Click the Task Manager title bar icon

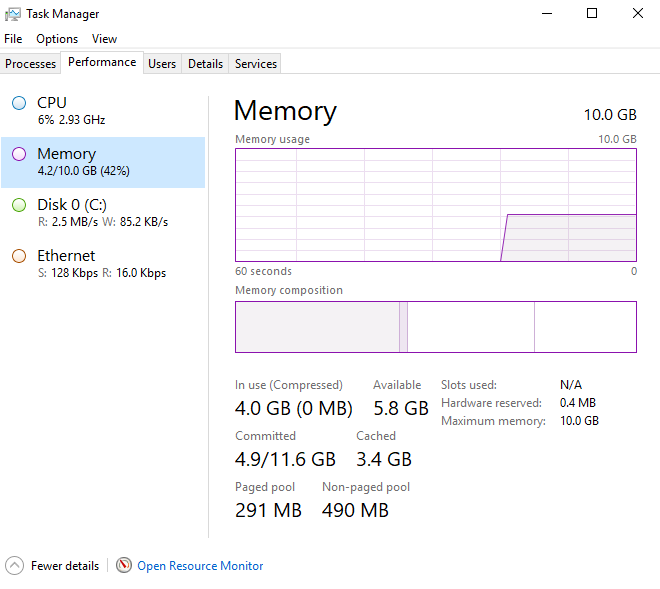pyautogui.click(x=13, y=14)
